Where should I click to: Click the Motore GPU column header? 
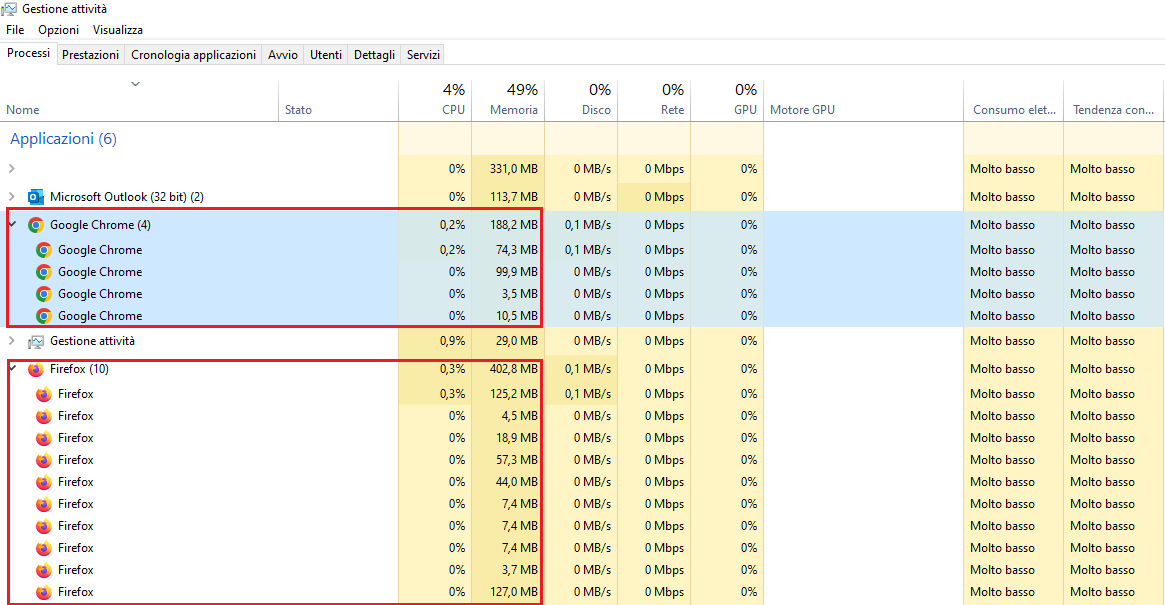coord(863,100)
